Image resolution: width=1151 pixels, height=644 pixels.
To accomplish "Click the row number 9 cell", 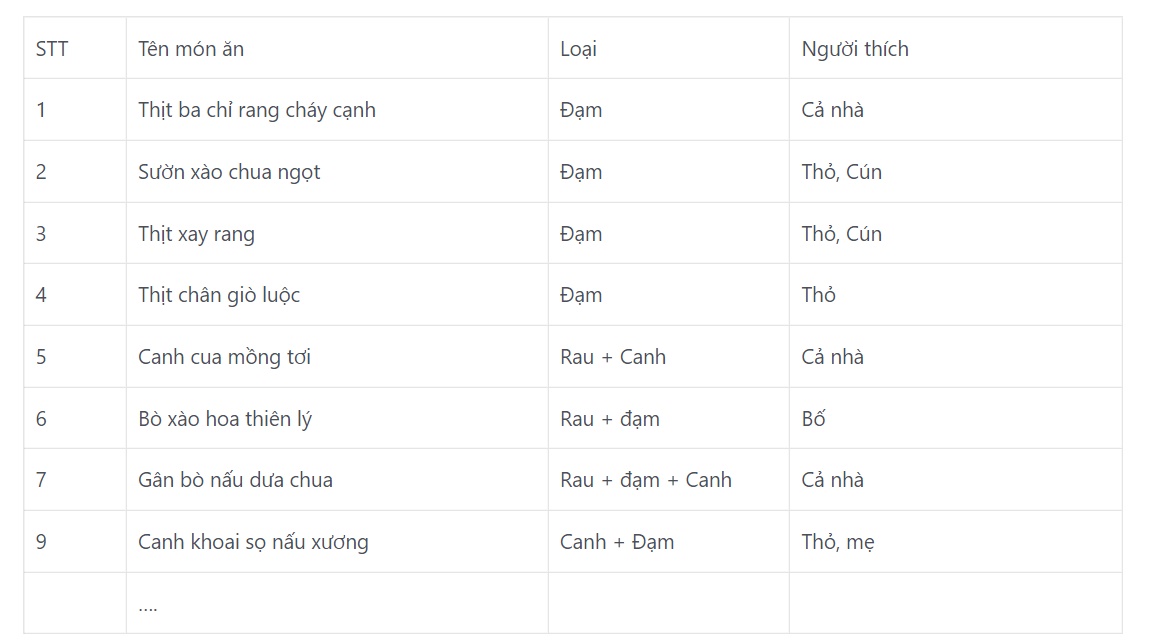I will pos(75,542).
